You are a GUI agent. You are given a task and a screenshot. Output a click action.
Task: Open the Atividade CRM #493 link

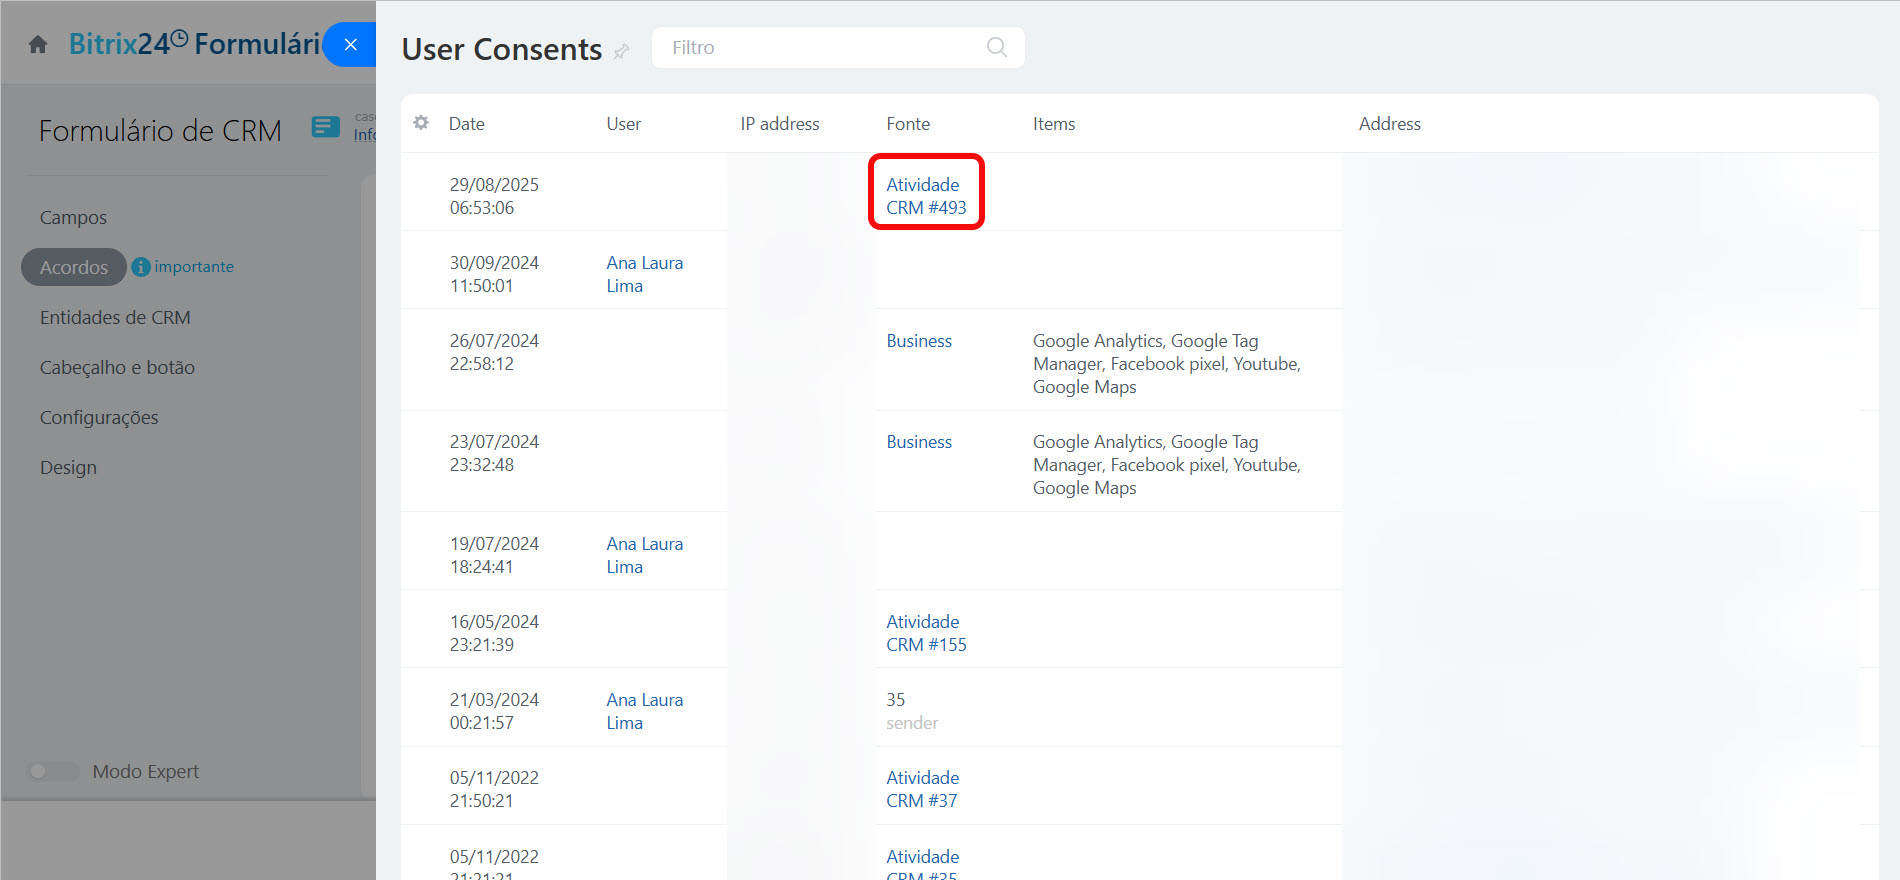[925, 196]
